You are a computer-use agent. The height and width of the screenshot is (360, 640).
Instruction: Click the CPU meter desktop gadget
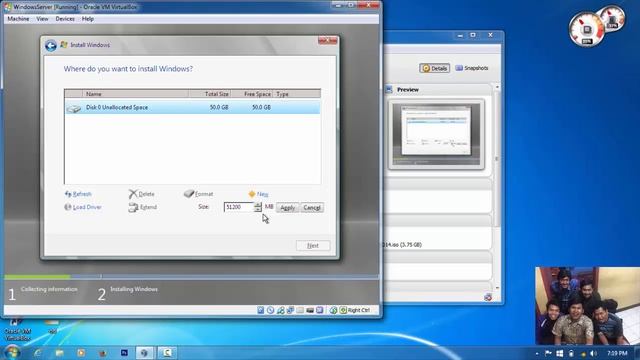point(587,29)
